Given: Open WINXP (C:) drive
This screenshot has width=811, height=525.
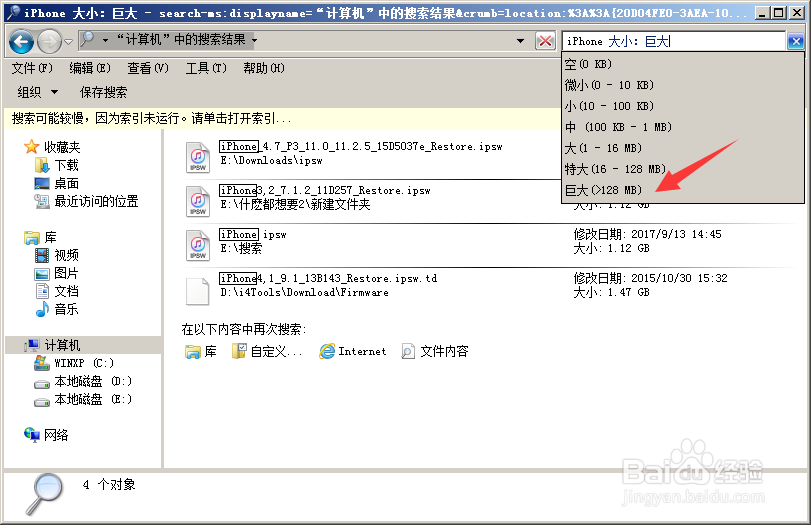Looking at the screenshot, I should click(74, 363).
